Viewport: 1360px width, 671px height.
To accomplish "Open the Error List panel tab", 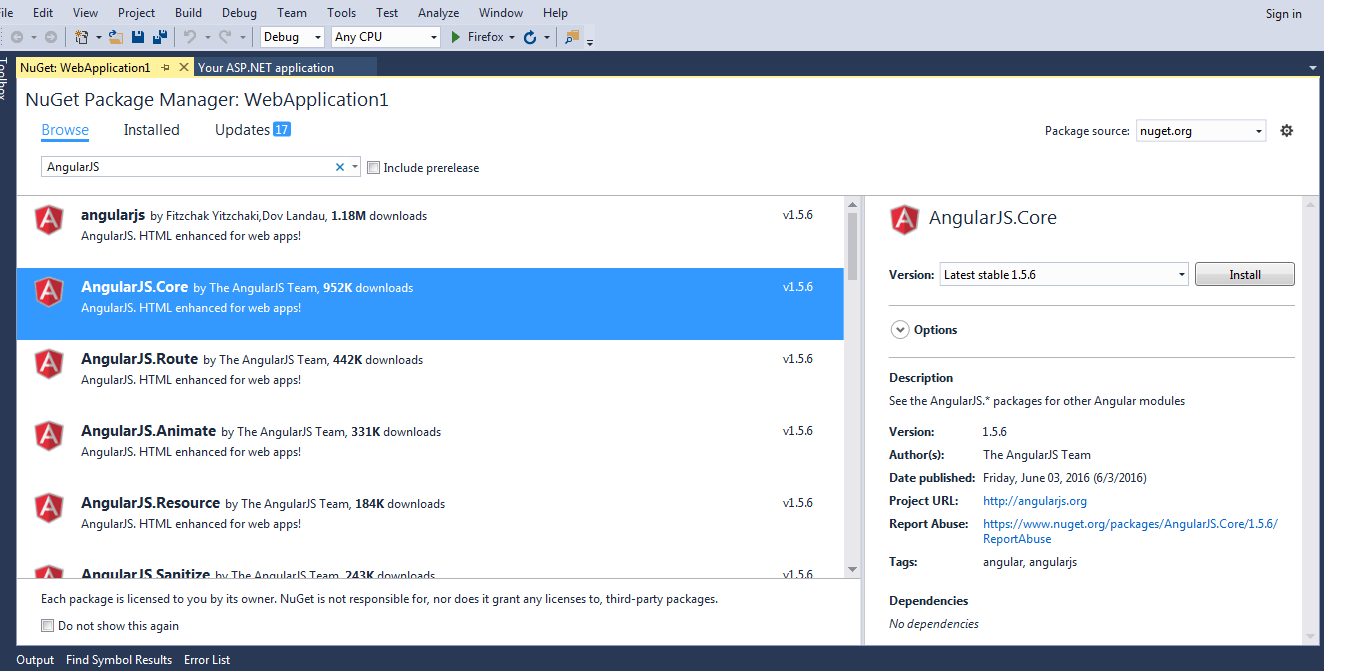I will 207,660.
